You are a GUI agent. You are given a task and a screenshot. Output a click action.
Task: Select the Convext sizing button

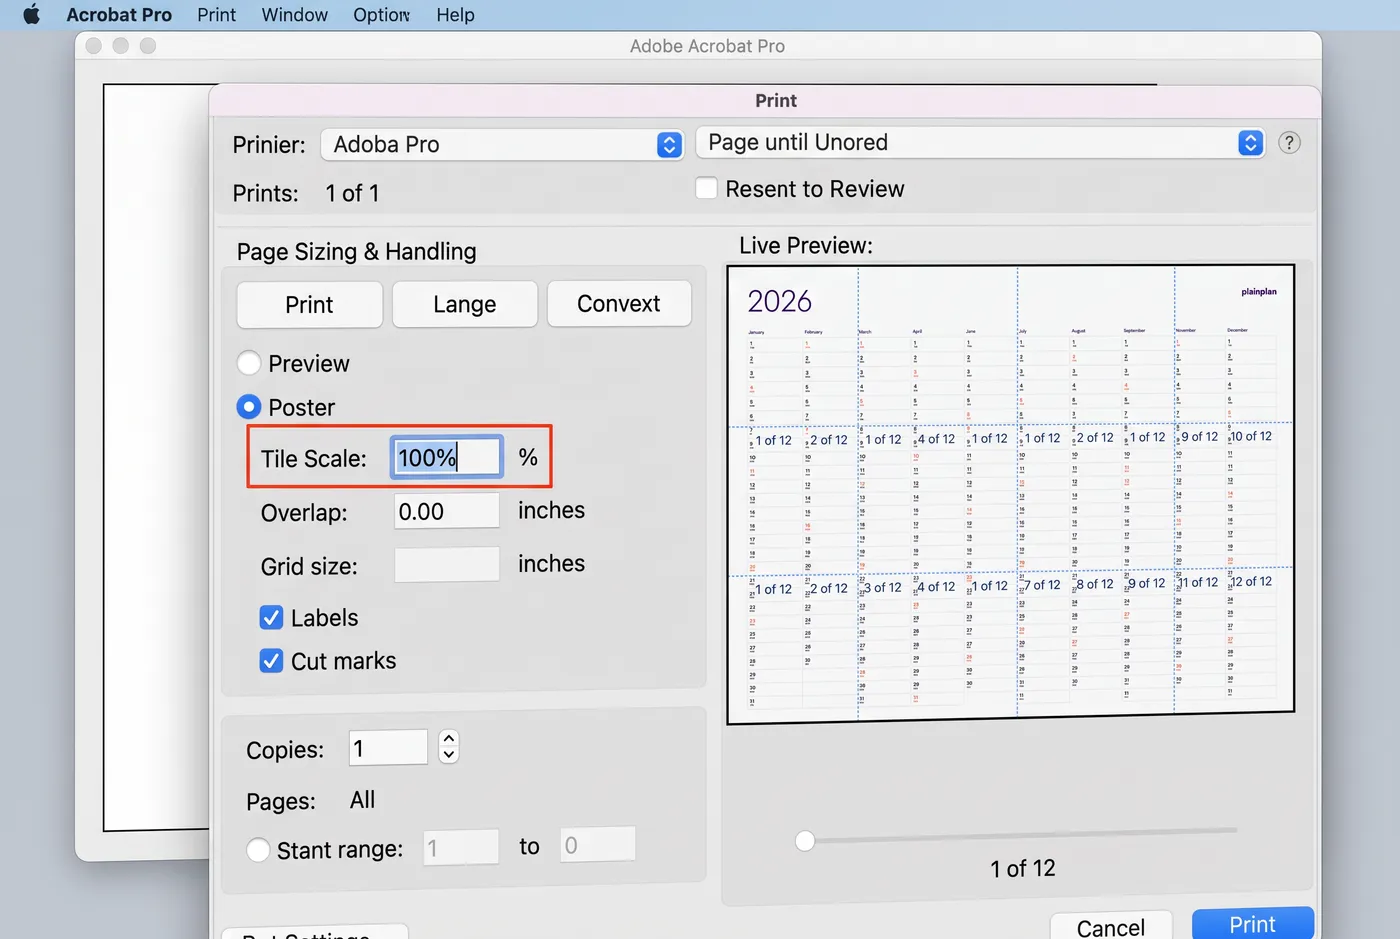pos(619,303)
